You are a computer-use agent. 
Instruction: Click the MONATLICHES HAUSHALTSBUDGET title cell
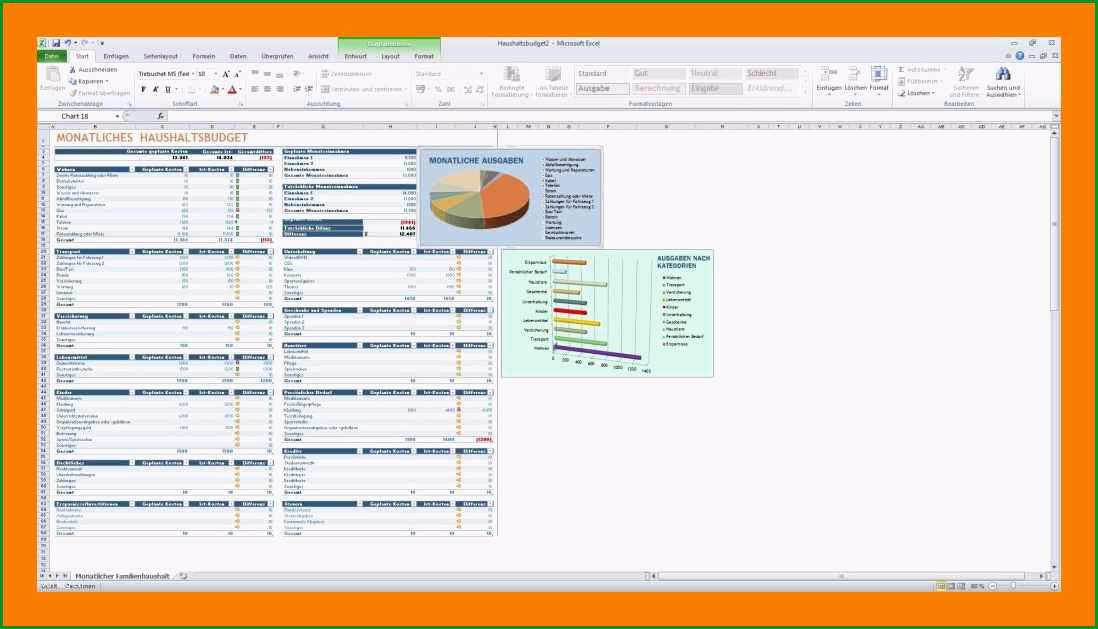tap(152, 138)
